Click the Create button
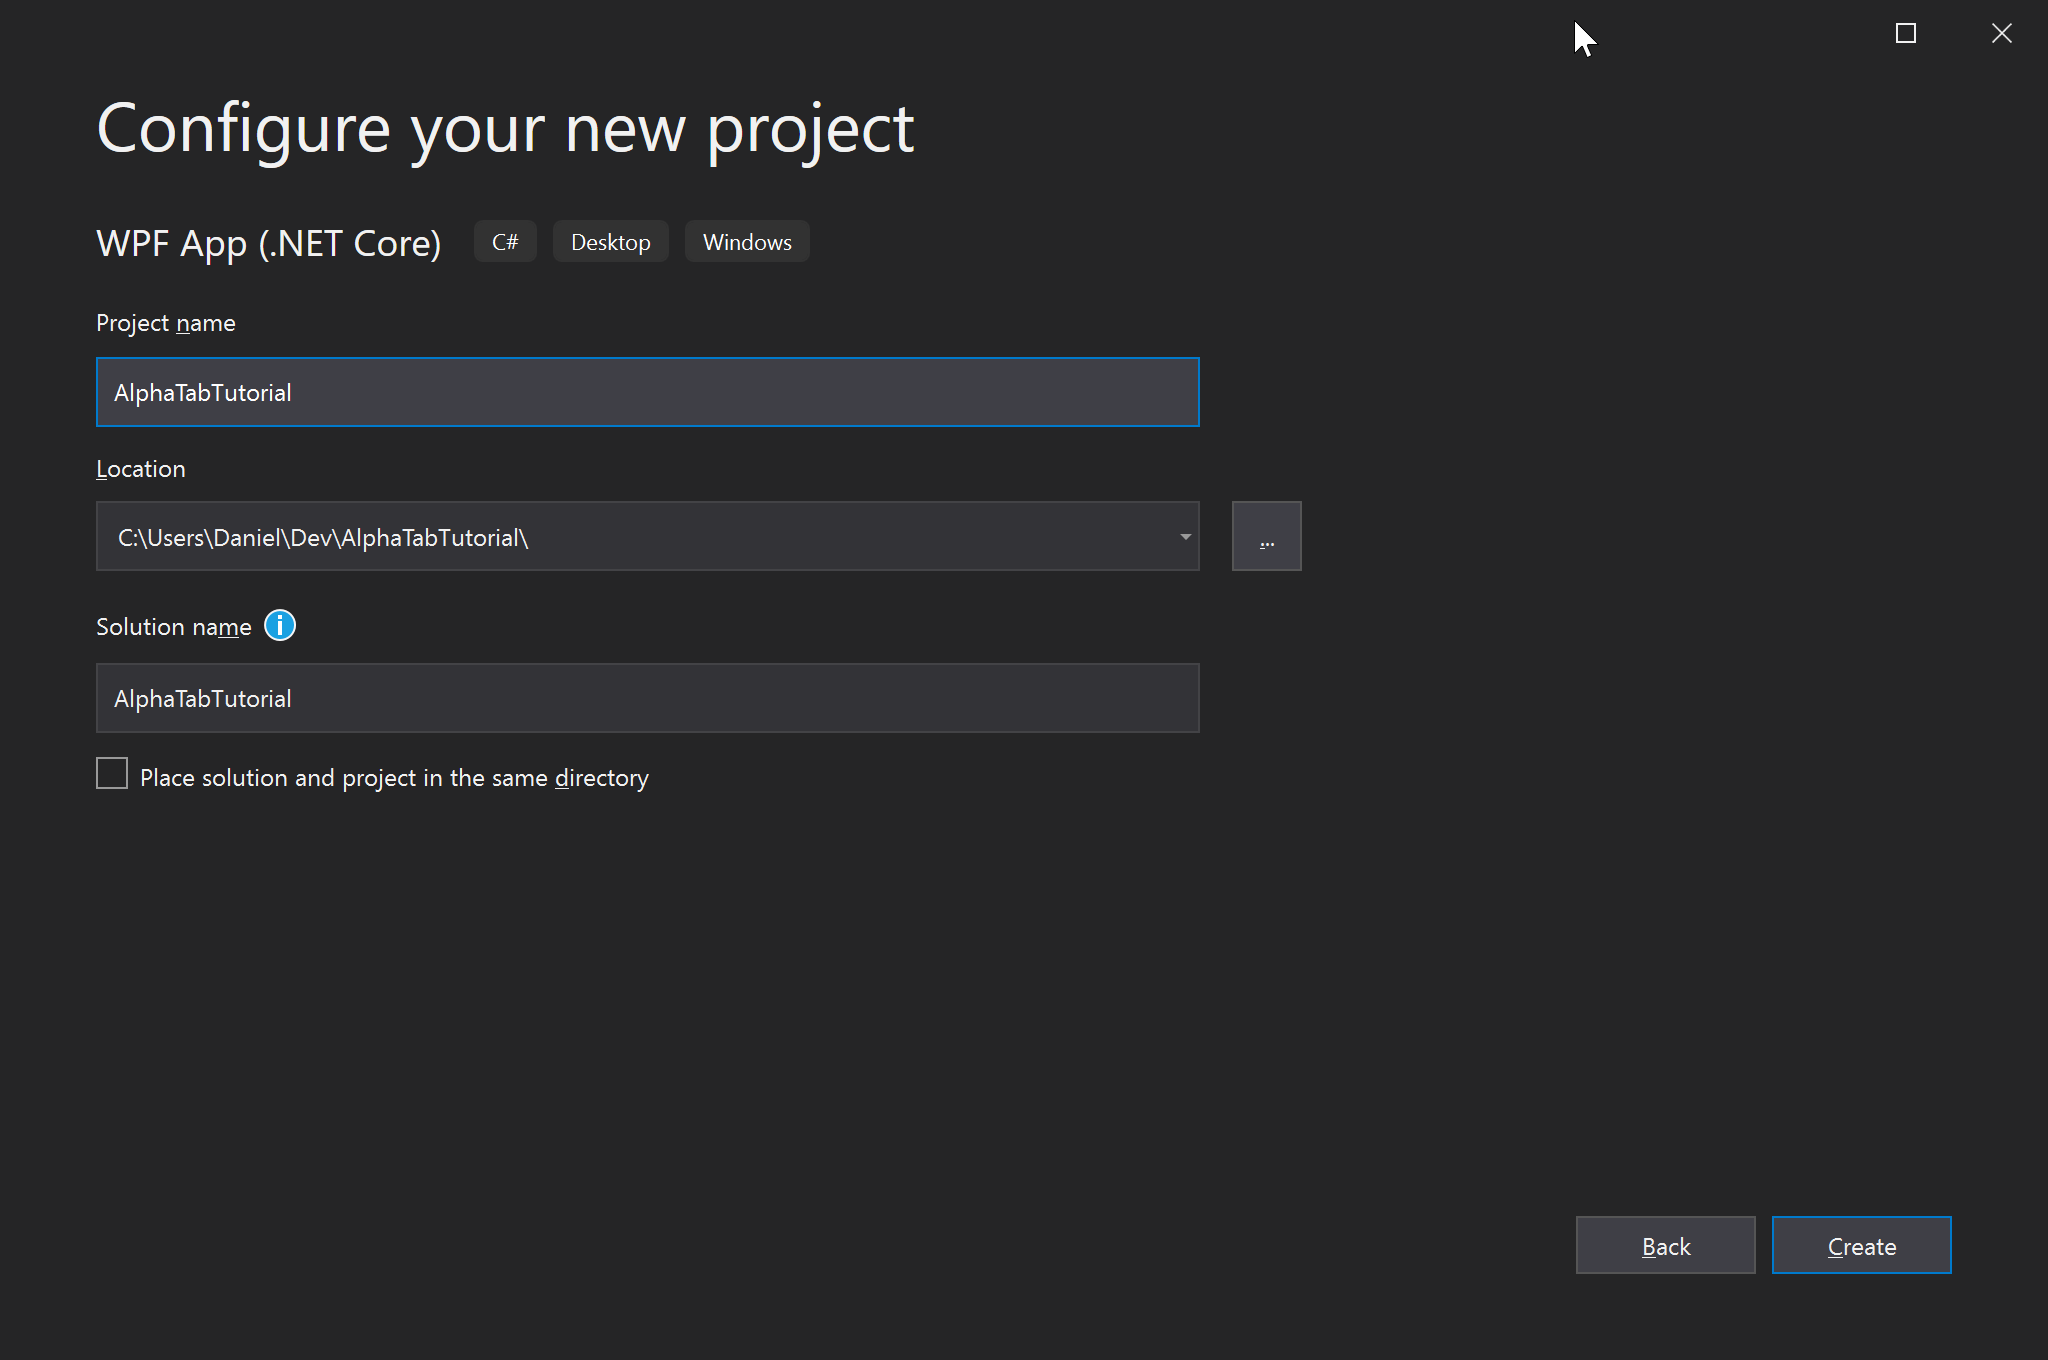Viewport: 2048px width, 1360px height. click(x=1861, y=1245)
